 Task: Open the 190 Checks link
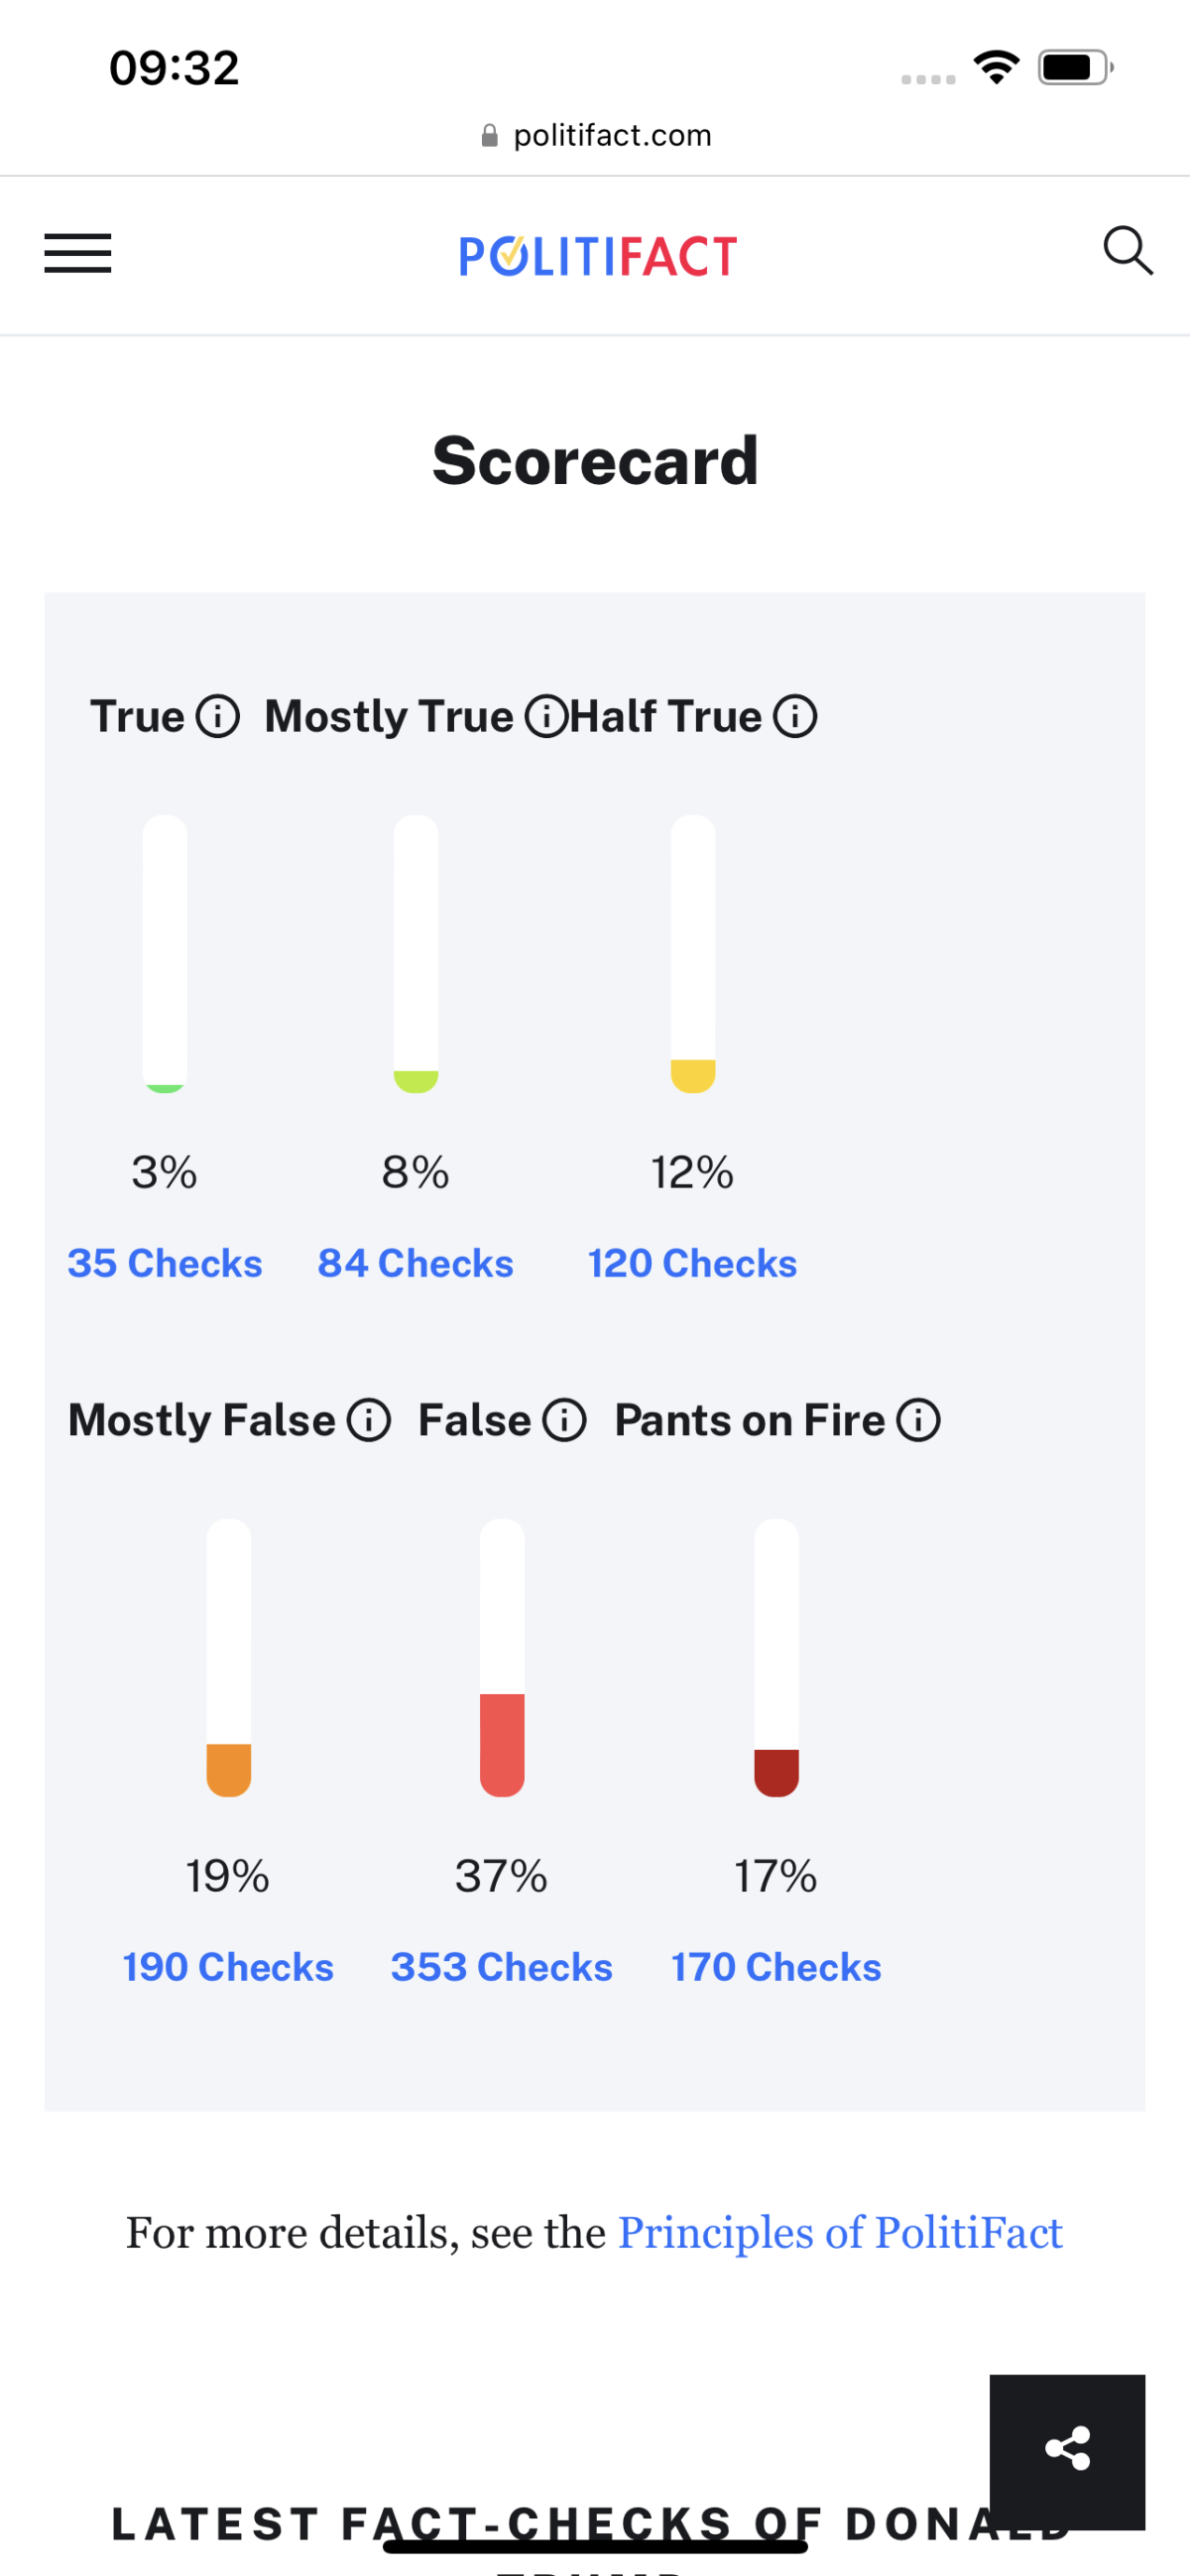(x=228, y=1968)
